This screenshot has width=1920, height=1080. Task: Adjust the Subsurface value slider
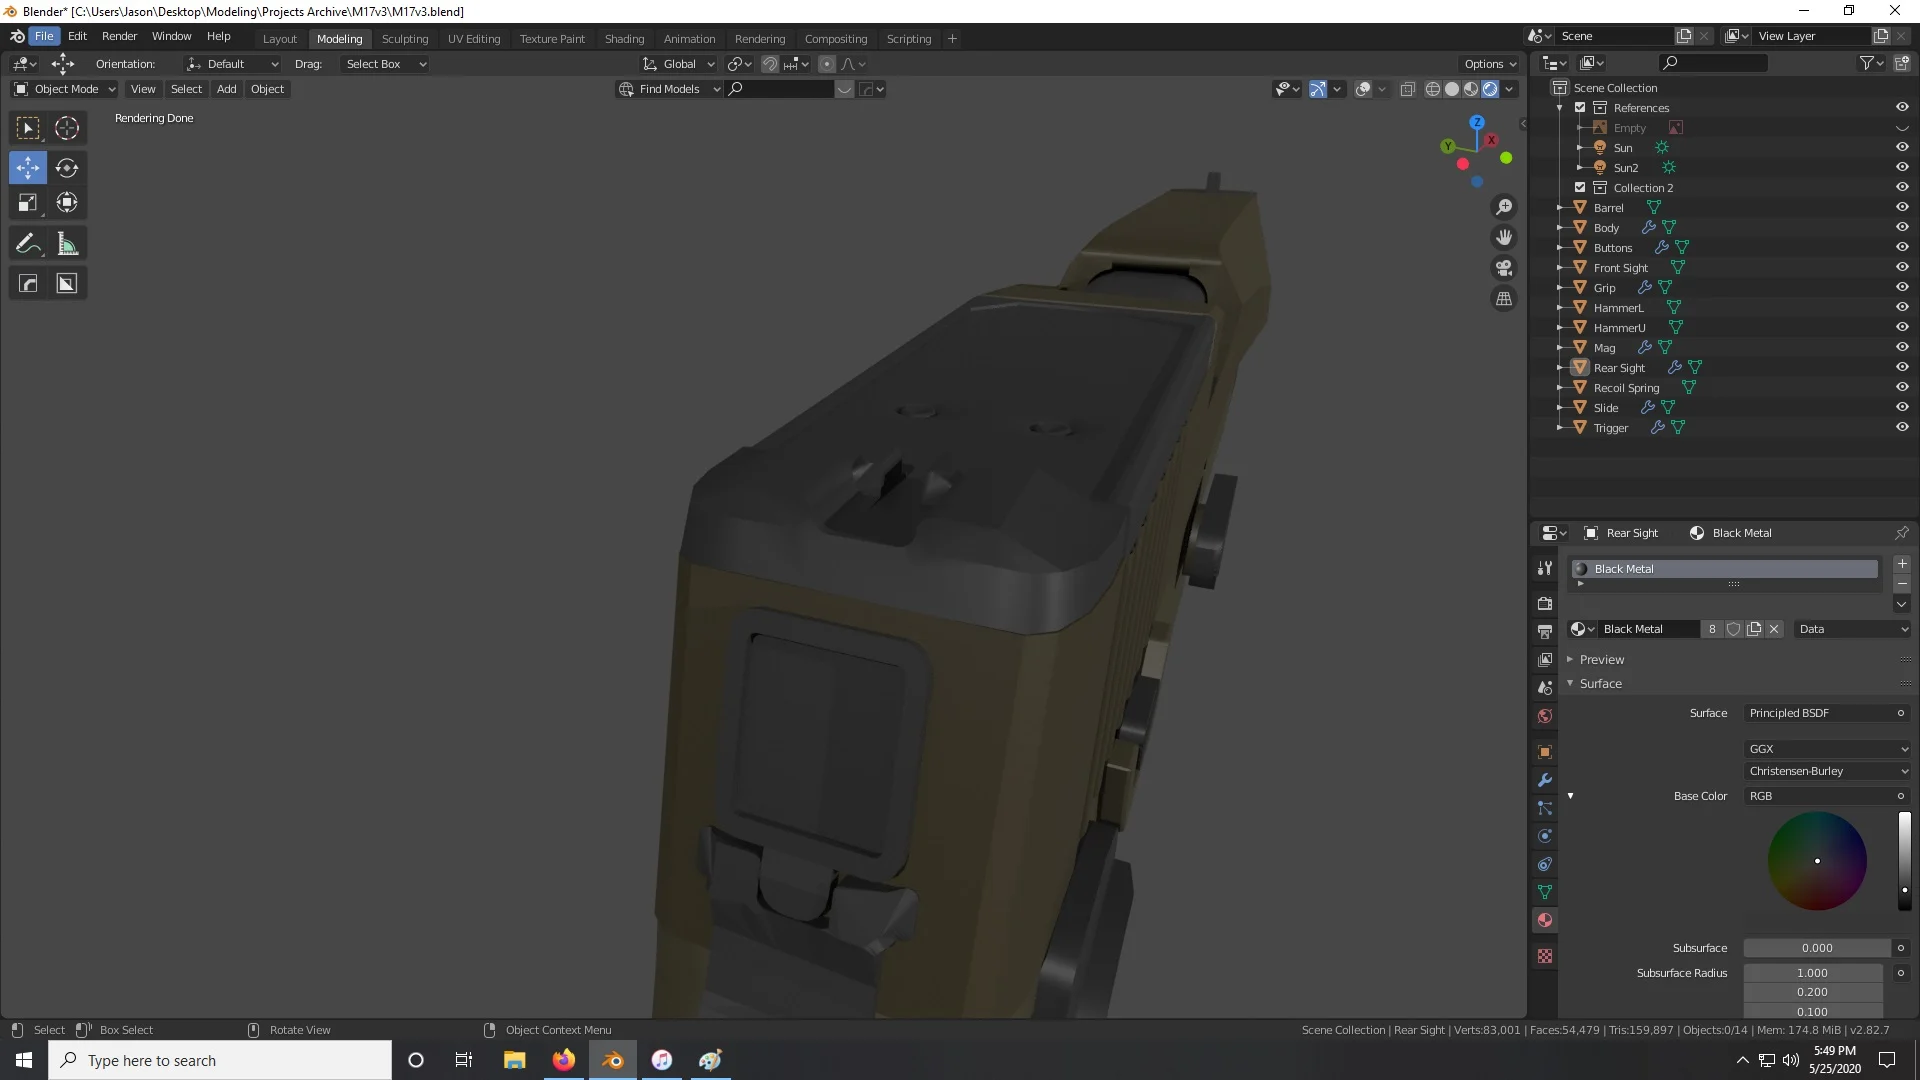pyautogui.click(x=1817, y=948)
